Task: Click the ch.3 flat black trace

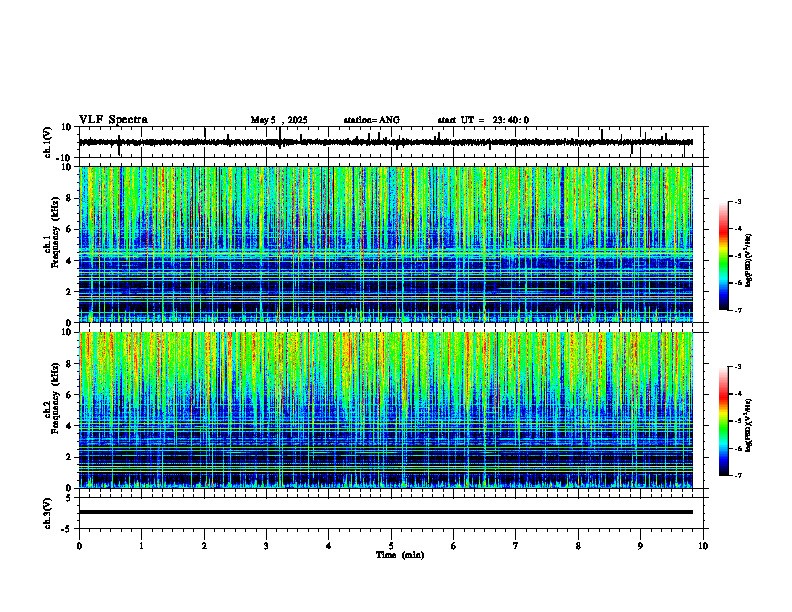Action: [x=386, y=512]
